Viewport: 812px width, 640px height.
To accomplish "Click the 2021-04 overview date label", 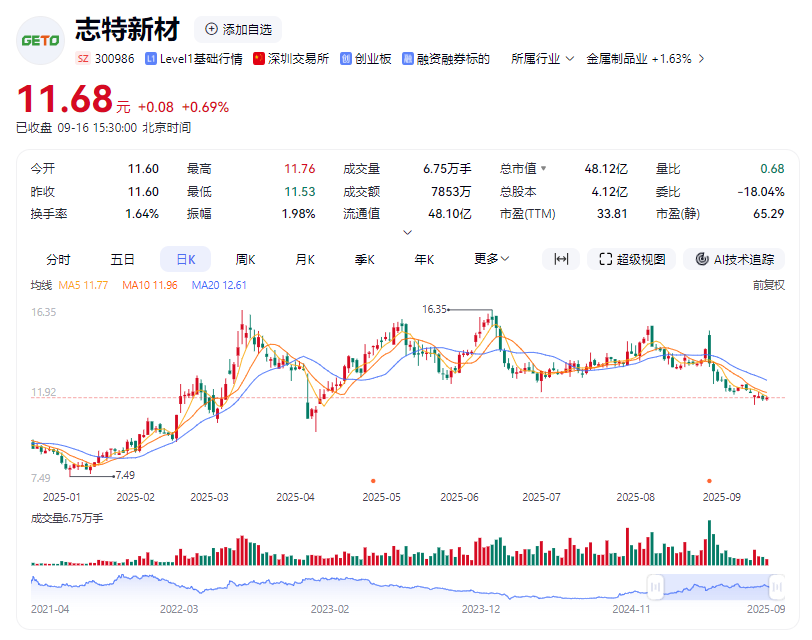I will (x=50, y=609).
